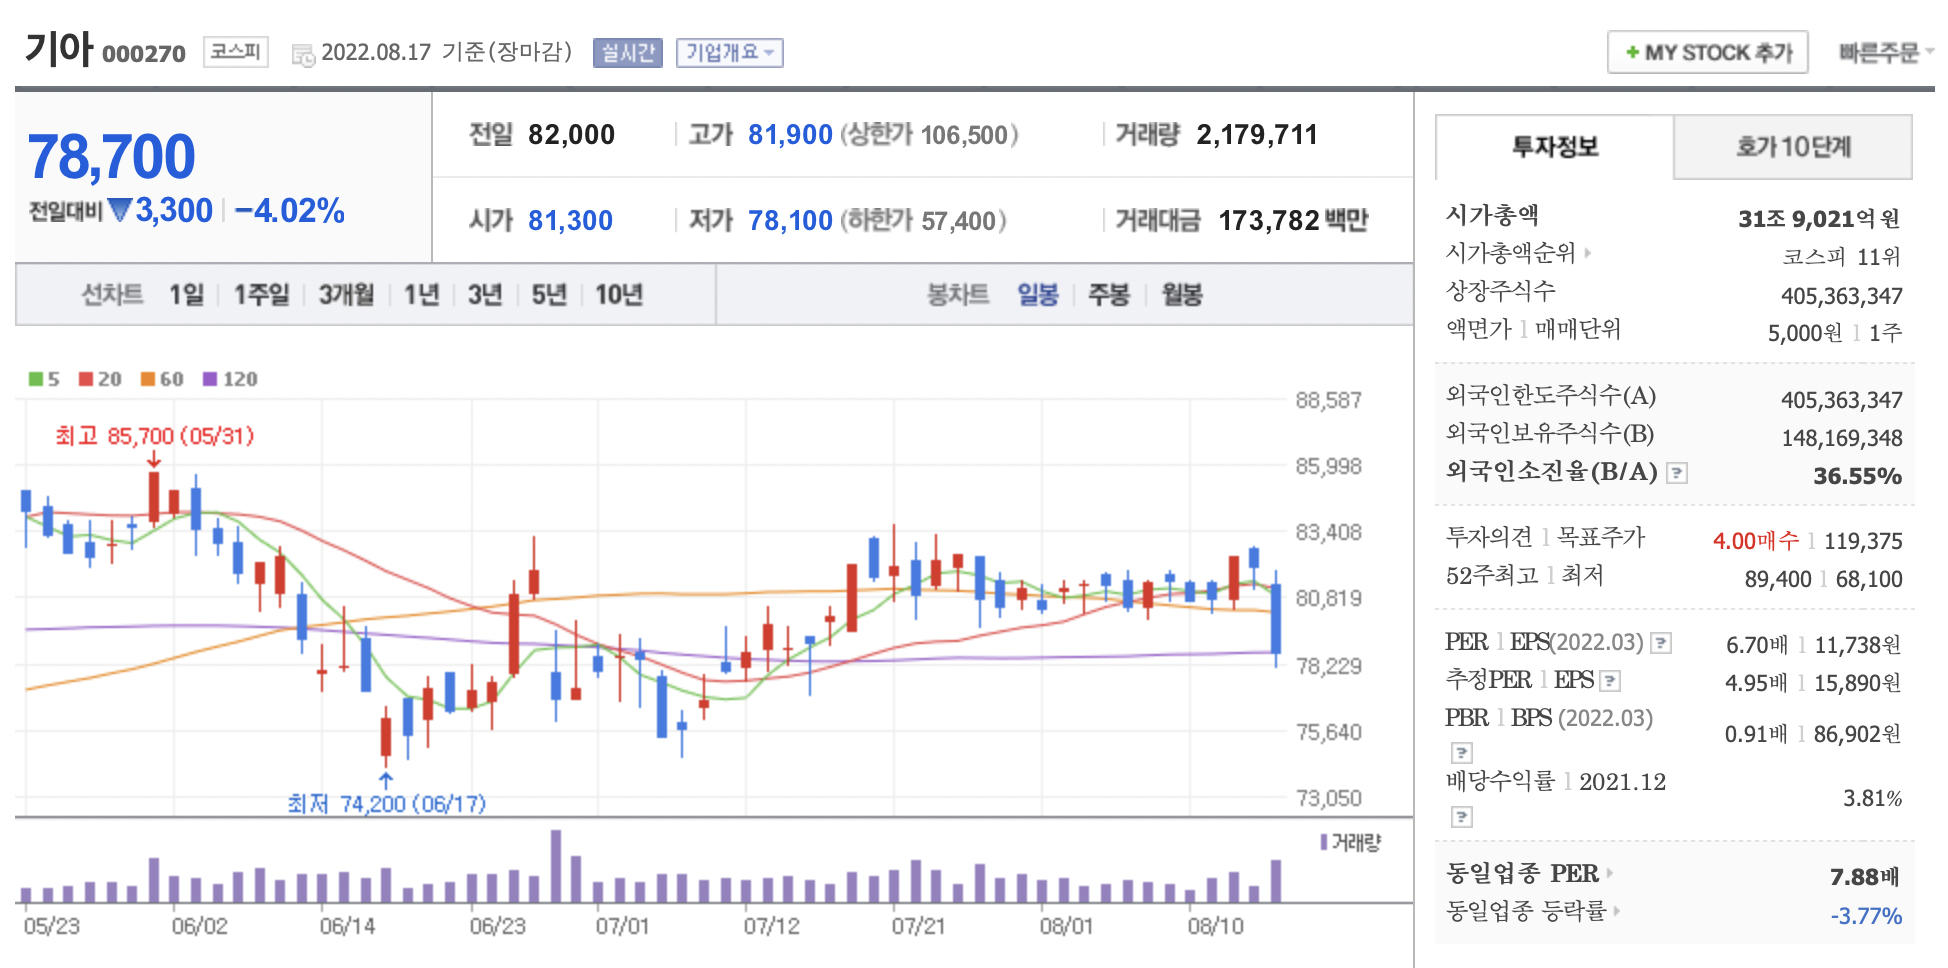Click the purple 120-day moving average legend
The width and height of the screenshot is (1948, 968).
pyautogui.click(x=230, y=379)
